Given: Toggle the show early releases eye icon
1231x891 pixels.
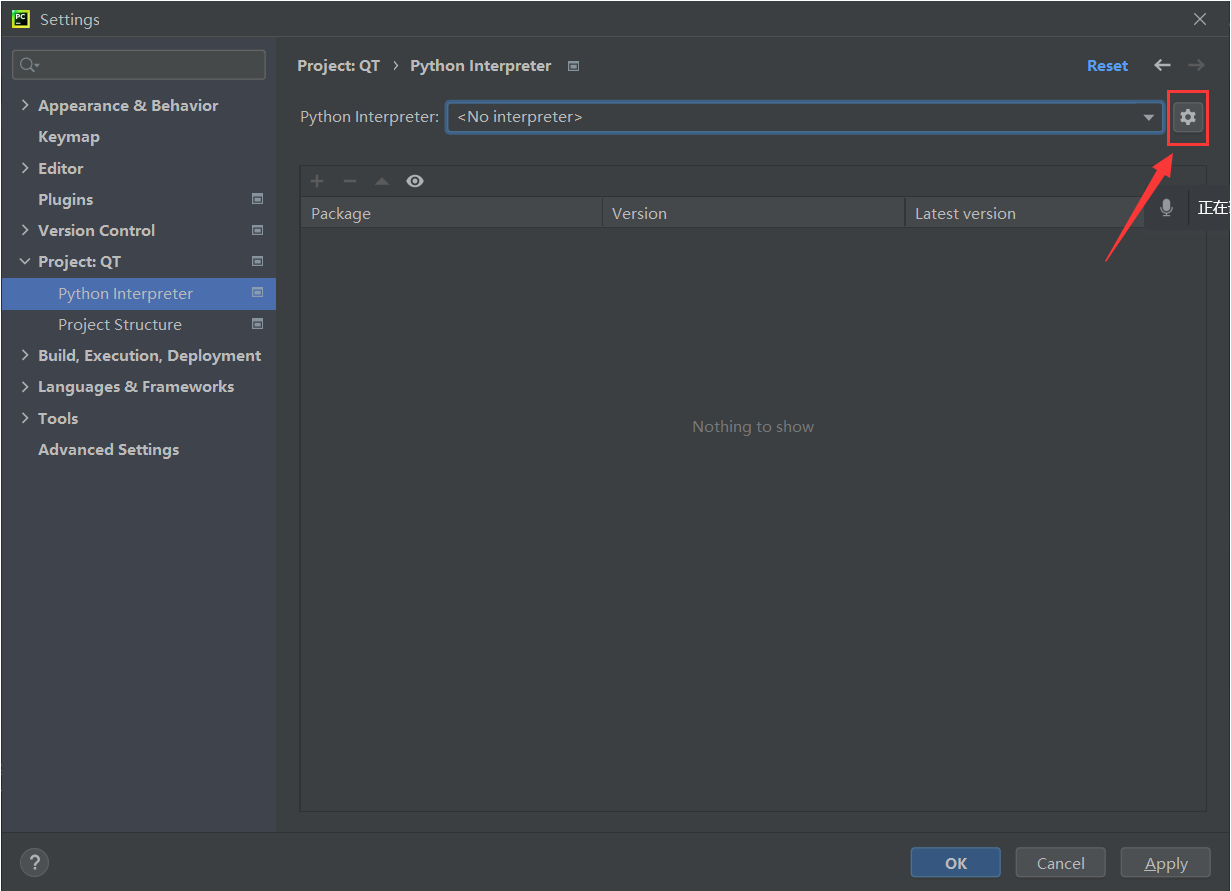Looking at the screenshot, I should click(x=415, y=181).
